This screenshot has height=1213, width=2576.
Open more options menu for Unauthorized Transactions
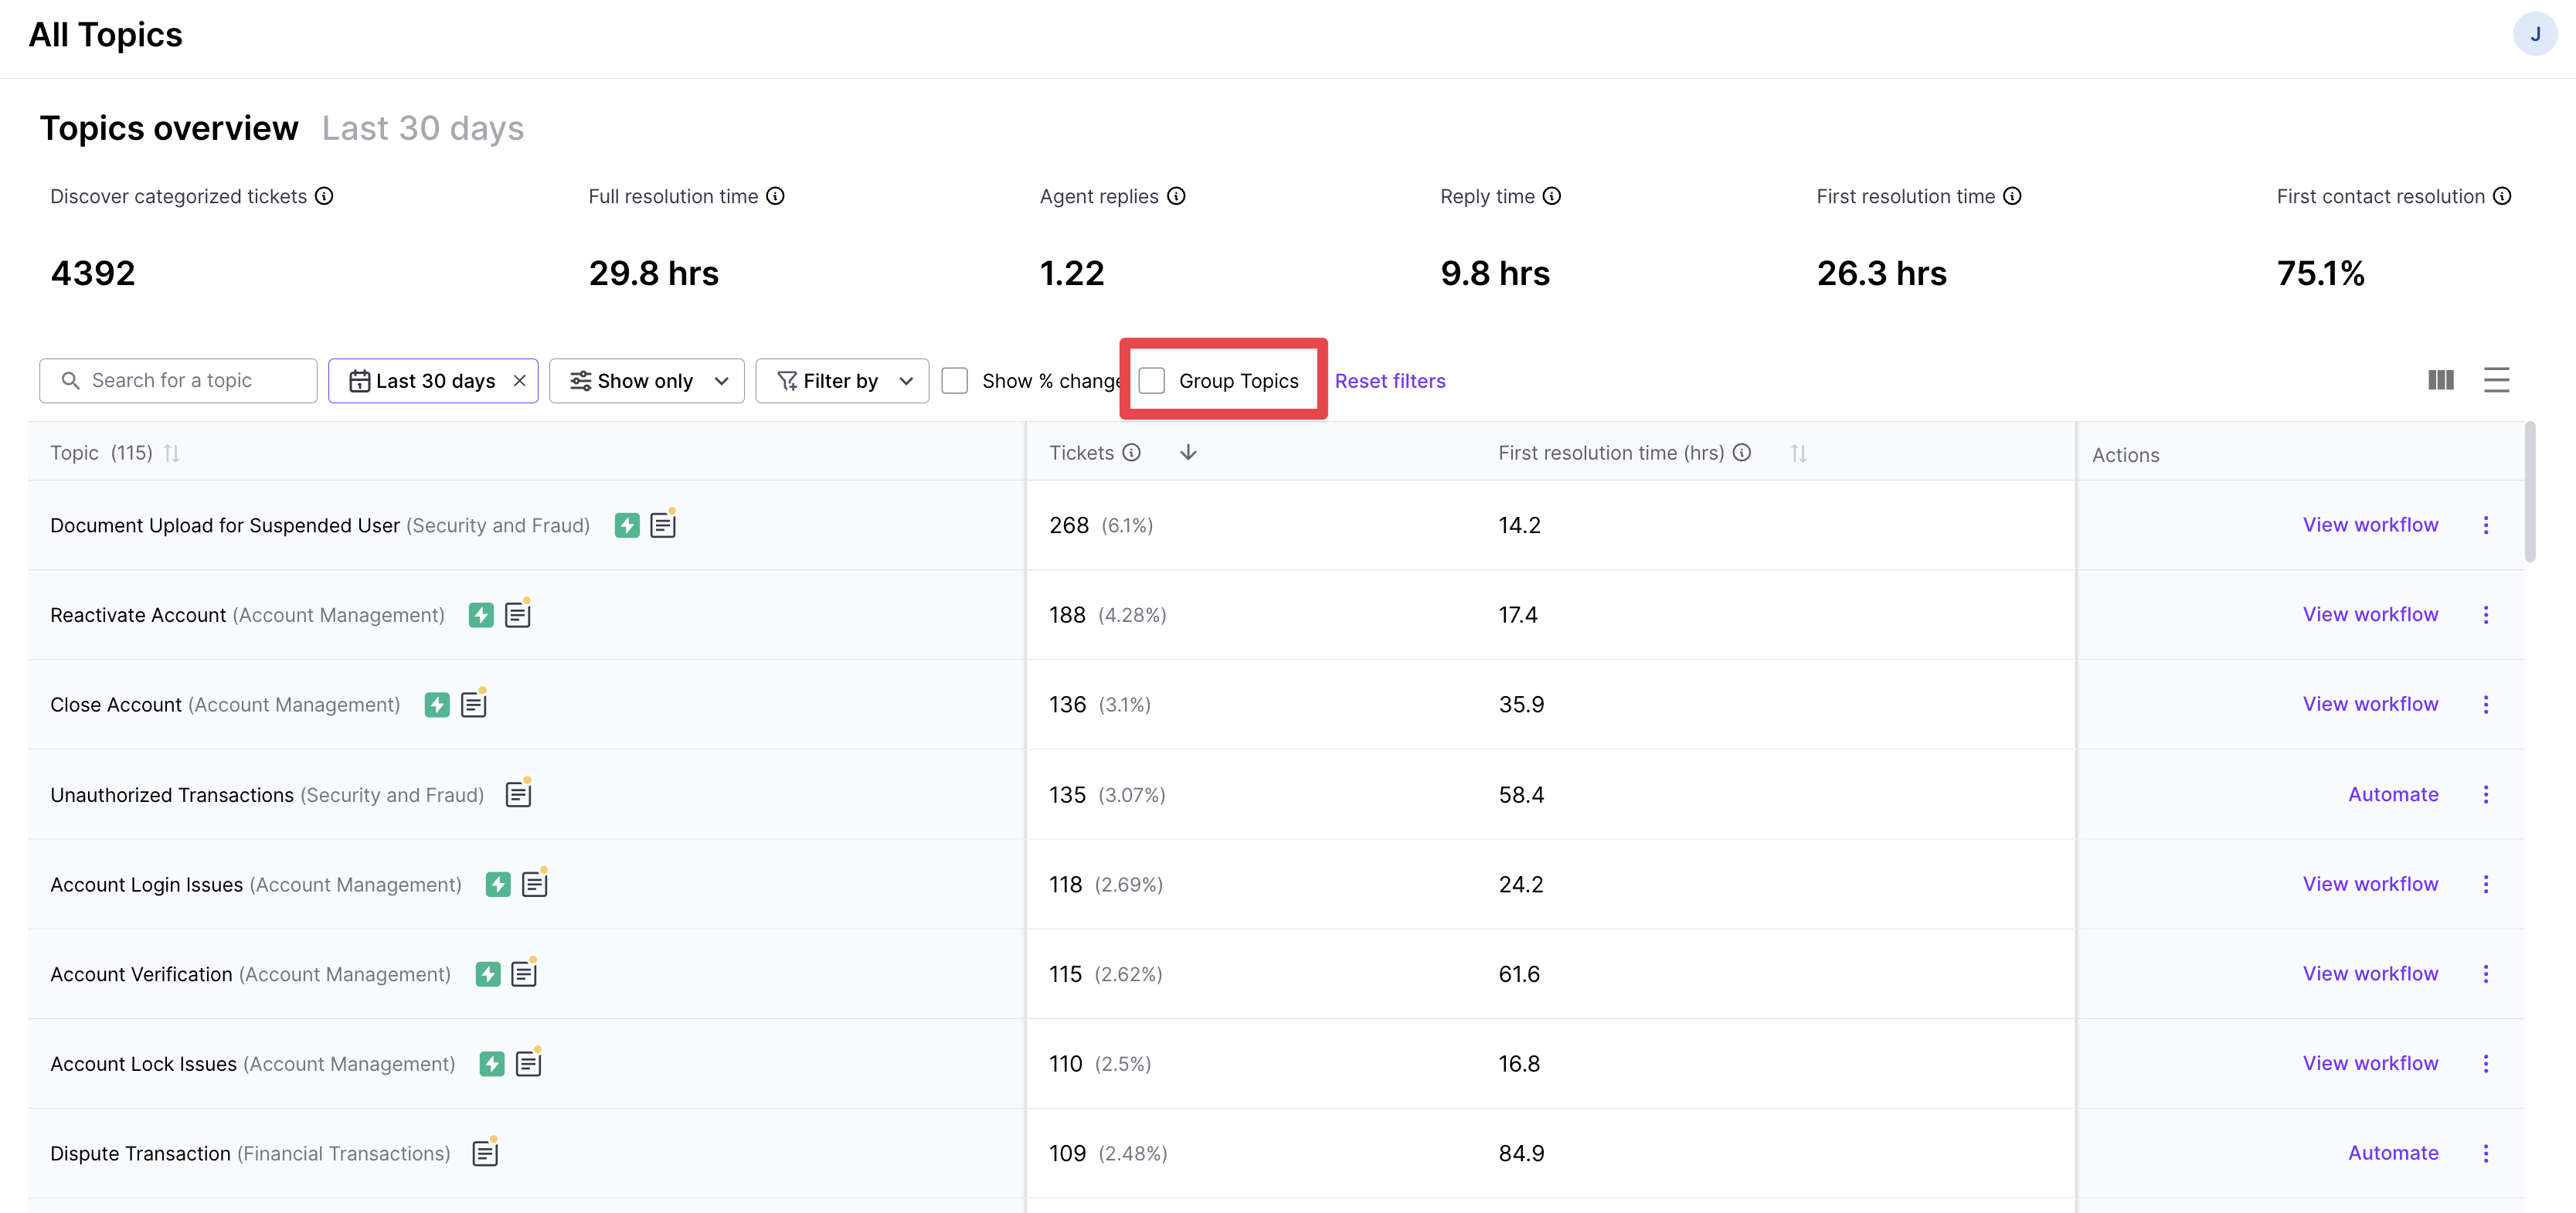pos(2486,795)
